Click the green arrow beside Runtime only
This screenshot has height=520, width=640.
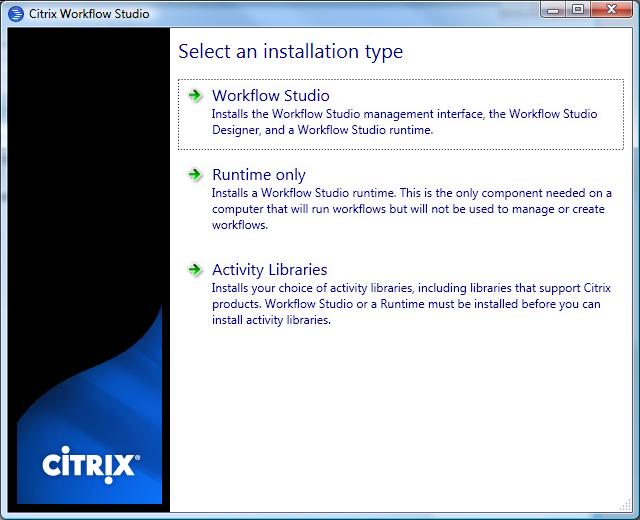[195, 175]
